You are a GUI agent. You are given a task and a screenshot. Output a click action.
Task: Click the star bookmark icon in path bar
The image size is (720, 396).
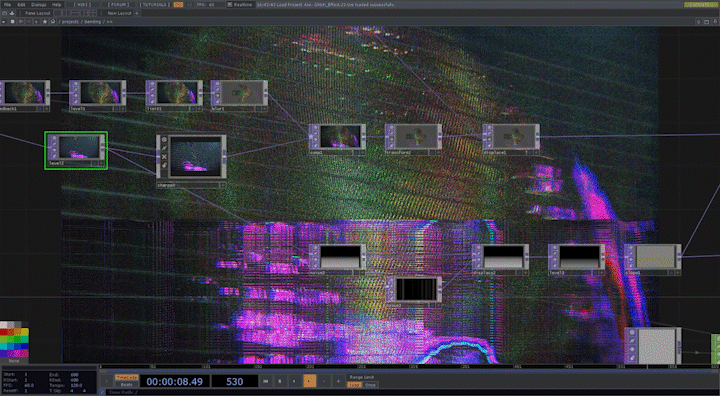coord(45,22)
